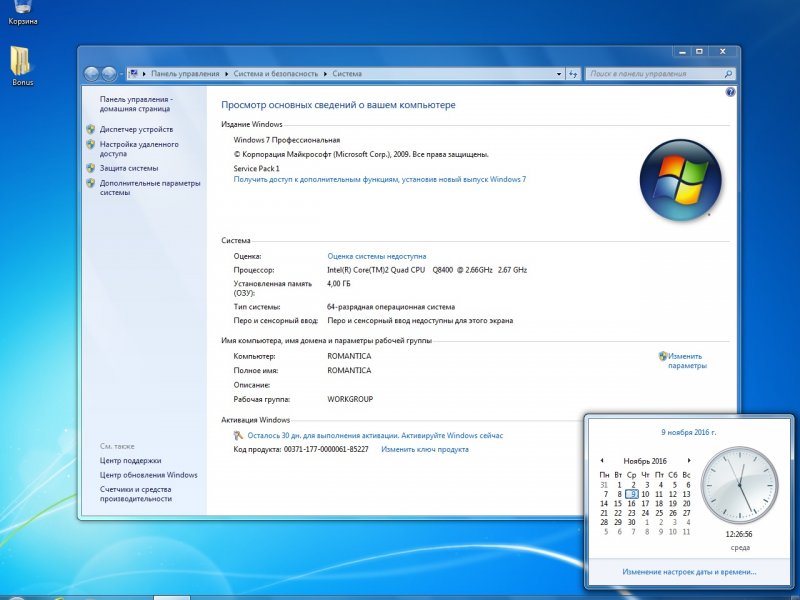Open Панель управления - домашняя страница
Screen dimensions: 800x600
[136, 104]
